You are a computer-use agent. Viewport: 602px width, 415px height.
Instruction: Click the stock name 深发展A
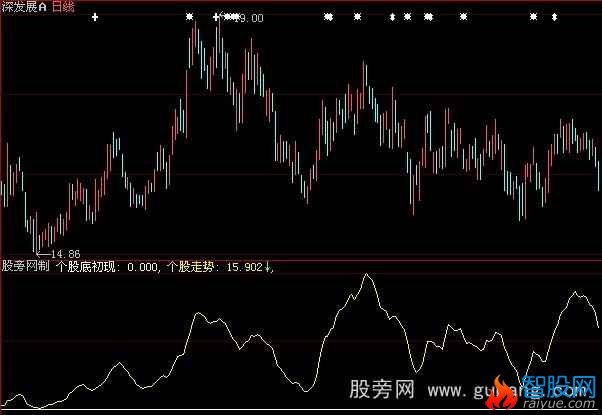(24, 7)
